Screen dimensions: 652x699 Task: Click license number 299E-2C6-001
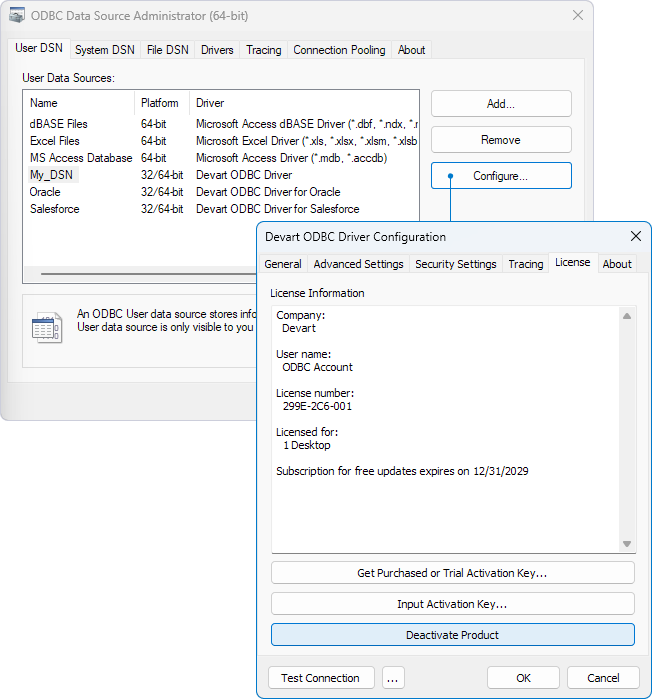coord(317,406)
